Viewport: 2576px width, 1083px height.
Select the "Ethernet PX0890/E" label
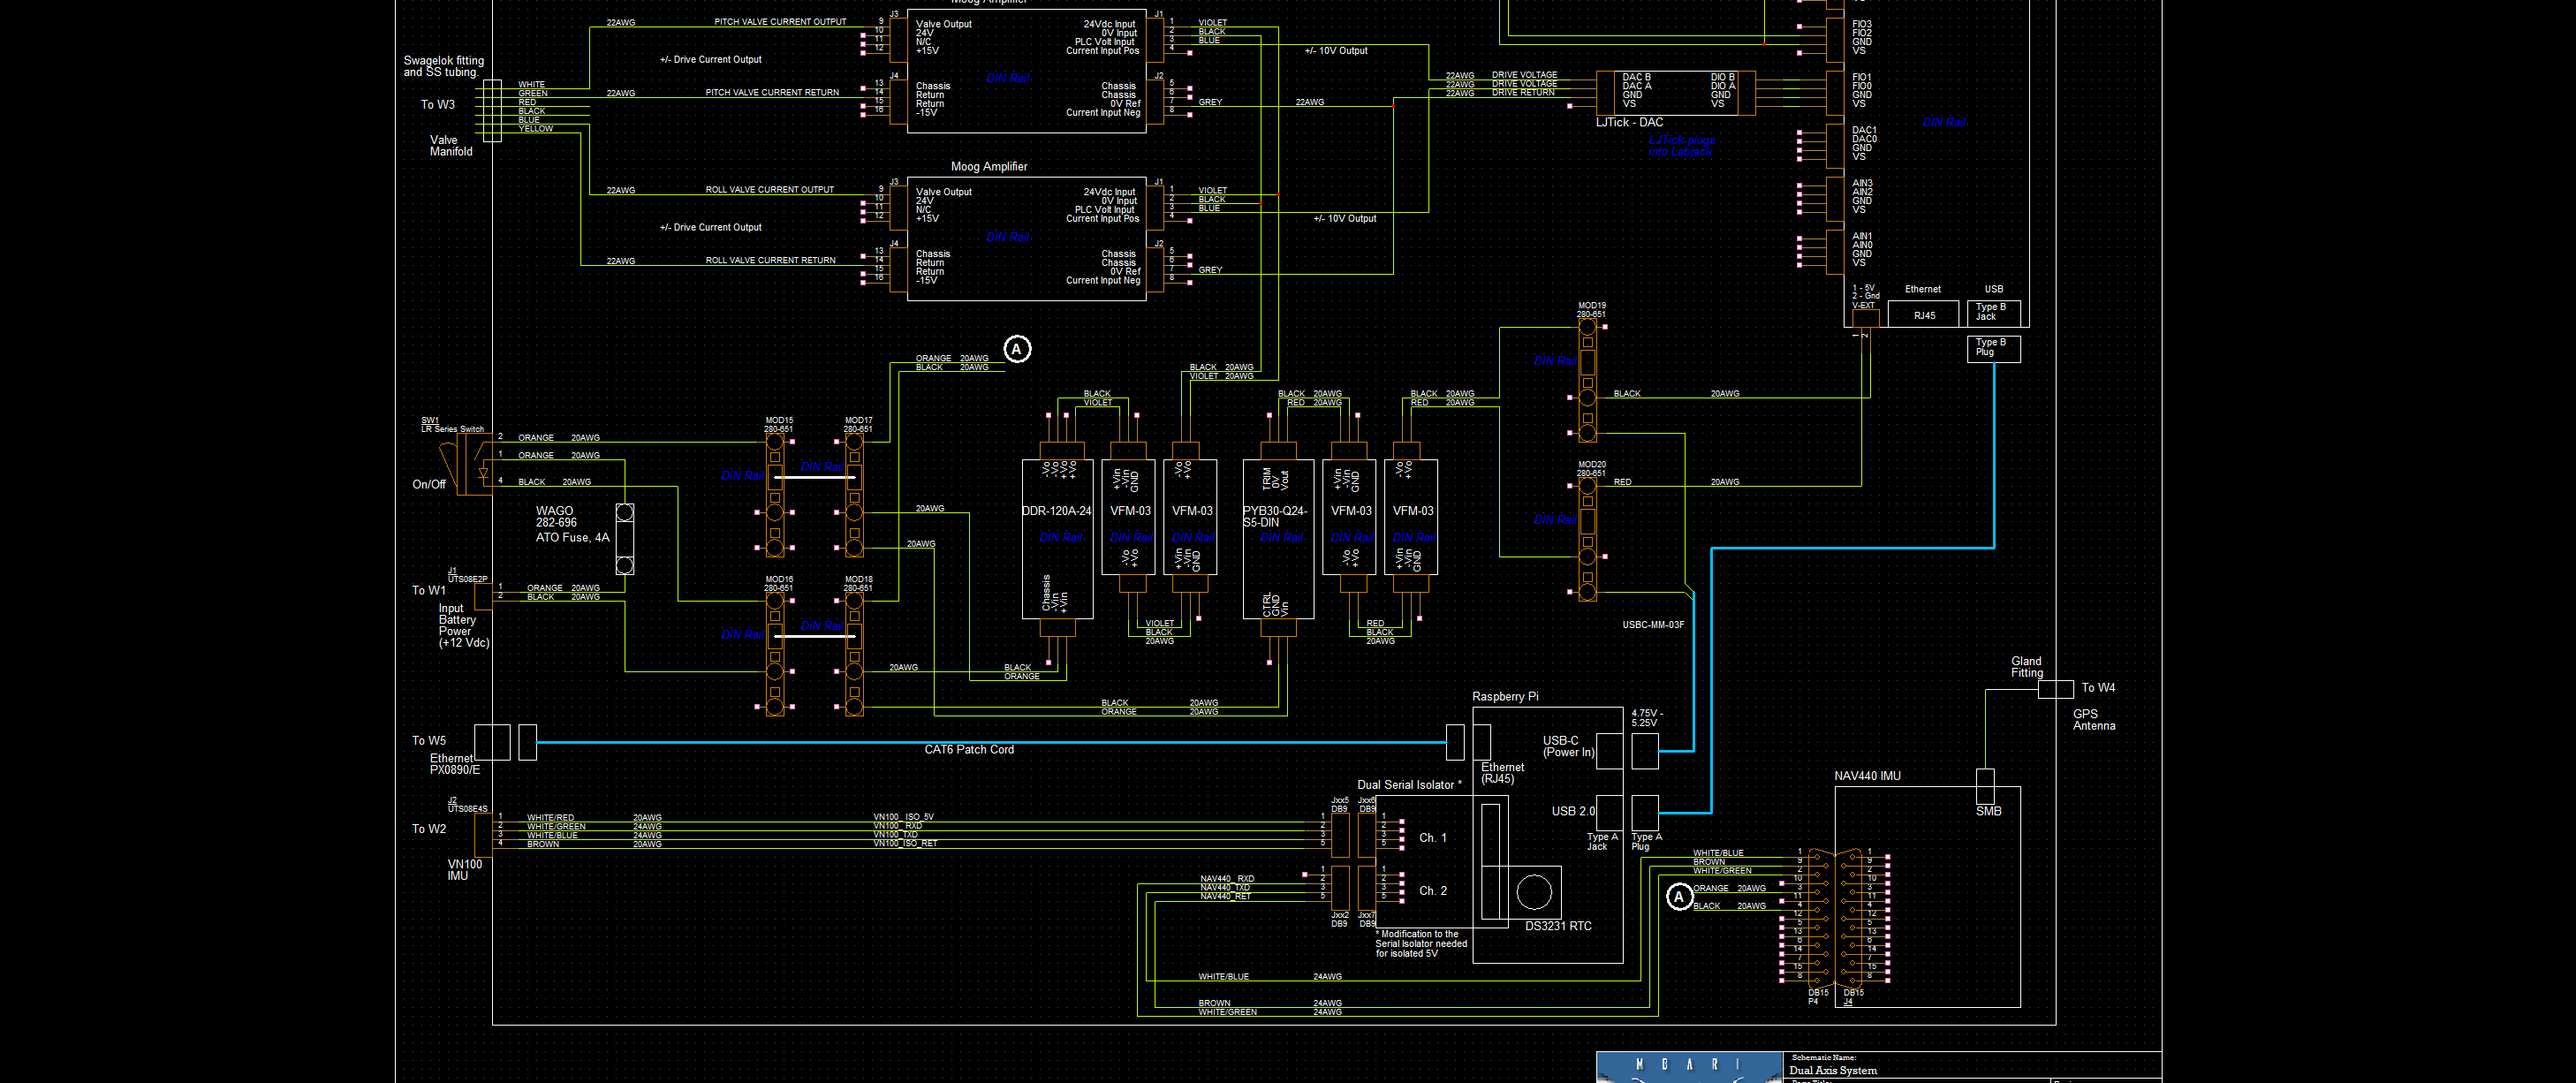455,764
